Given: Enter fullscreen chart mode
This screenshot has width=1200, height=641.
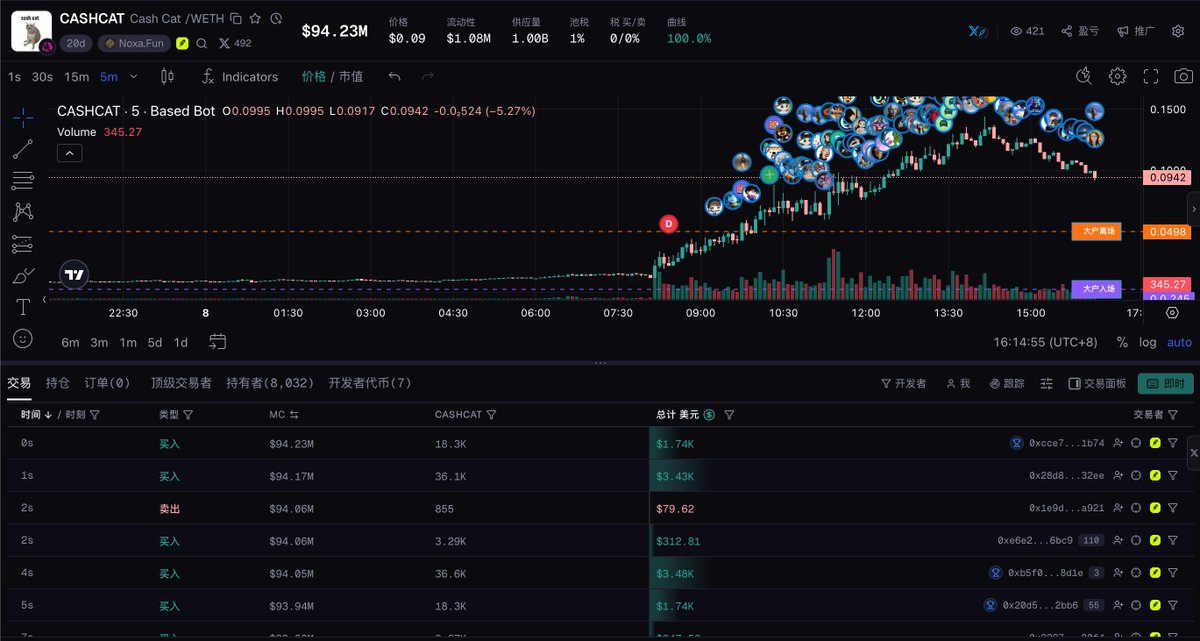Looking at the screenshot, I should click(1150, 76).
